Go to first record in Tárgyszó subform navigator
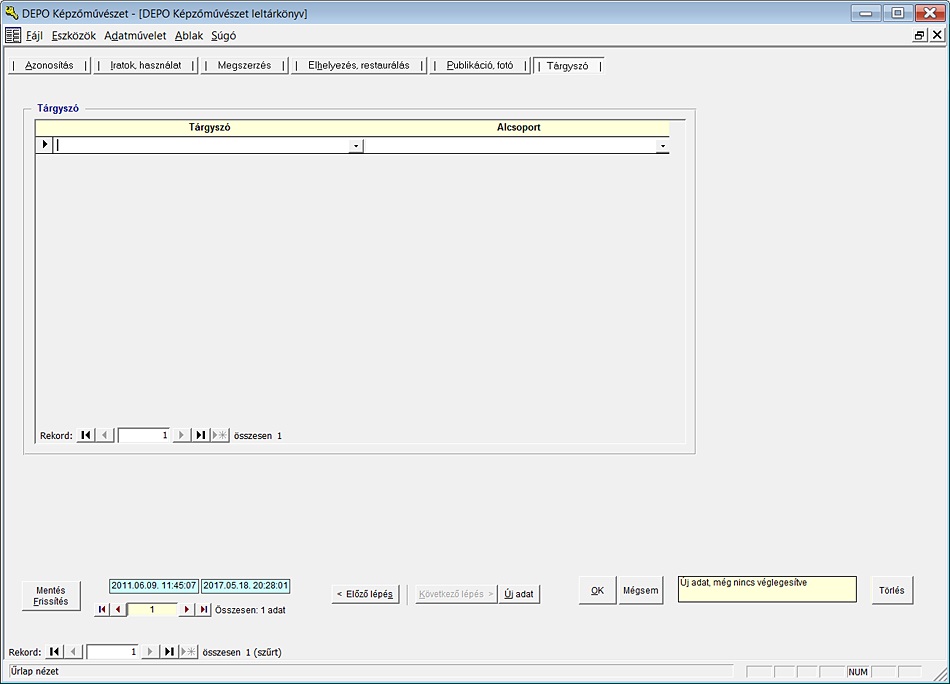Viewport: 950px width, 684px height. [86, 435]
